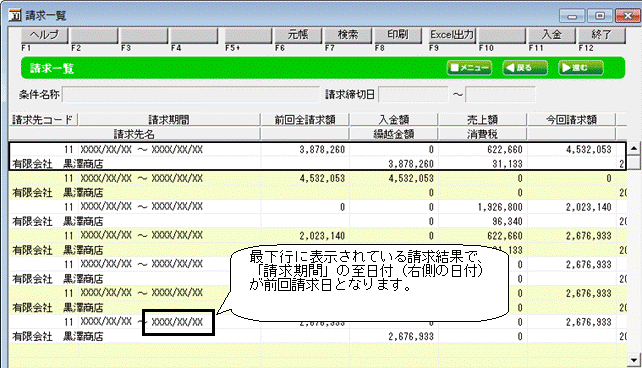The image size is (642, 368).
Task: Click the scrollbar down arrow
Action: point(634,360)
